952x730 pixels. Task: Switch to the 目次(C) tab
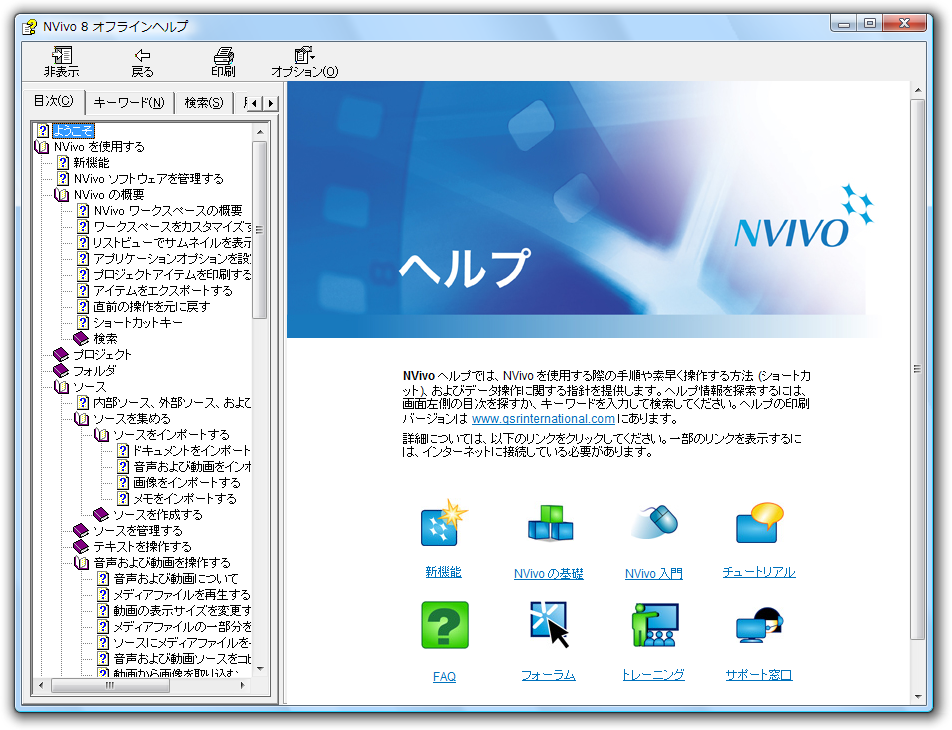53,101
